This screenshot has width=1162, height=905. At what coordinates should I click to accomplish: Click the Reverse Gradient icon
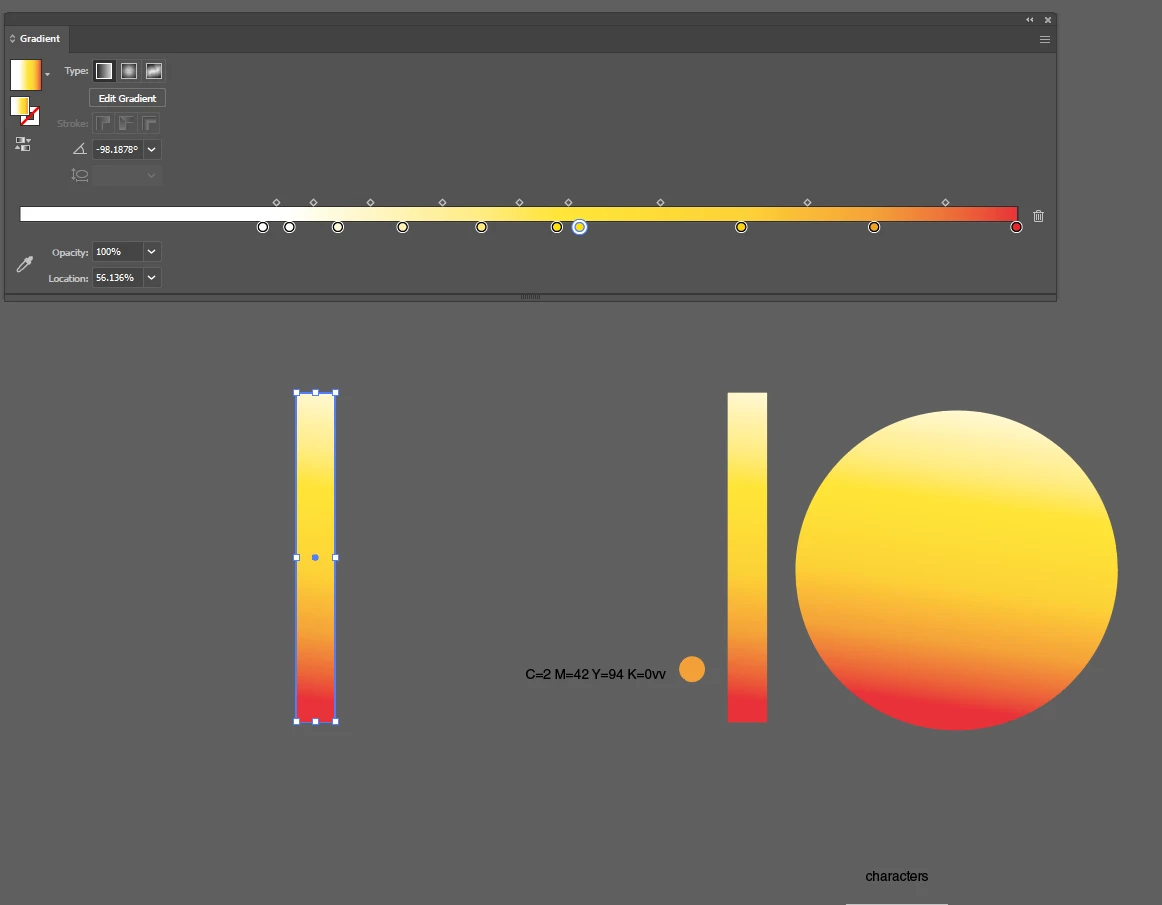[23, 145]
